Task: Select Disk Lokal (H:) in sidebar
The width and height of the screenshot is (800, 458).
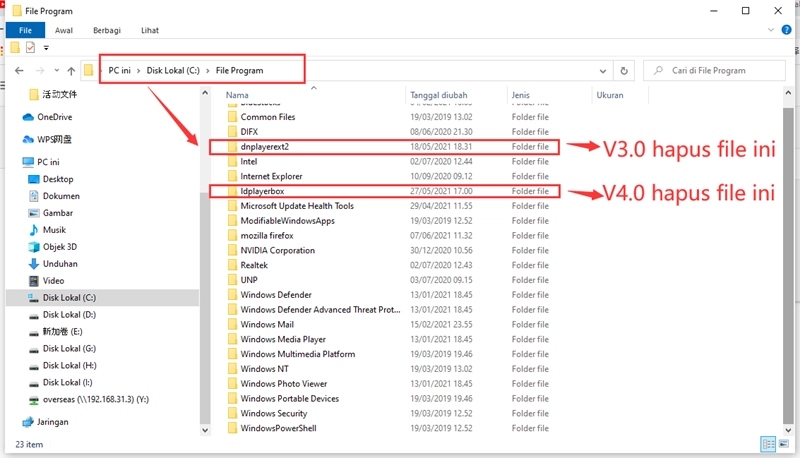Action: [62, 365]
